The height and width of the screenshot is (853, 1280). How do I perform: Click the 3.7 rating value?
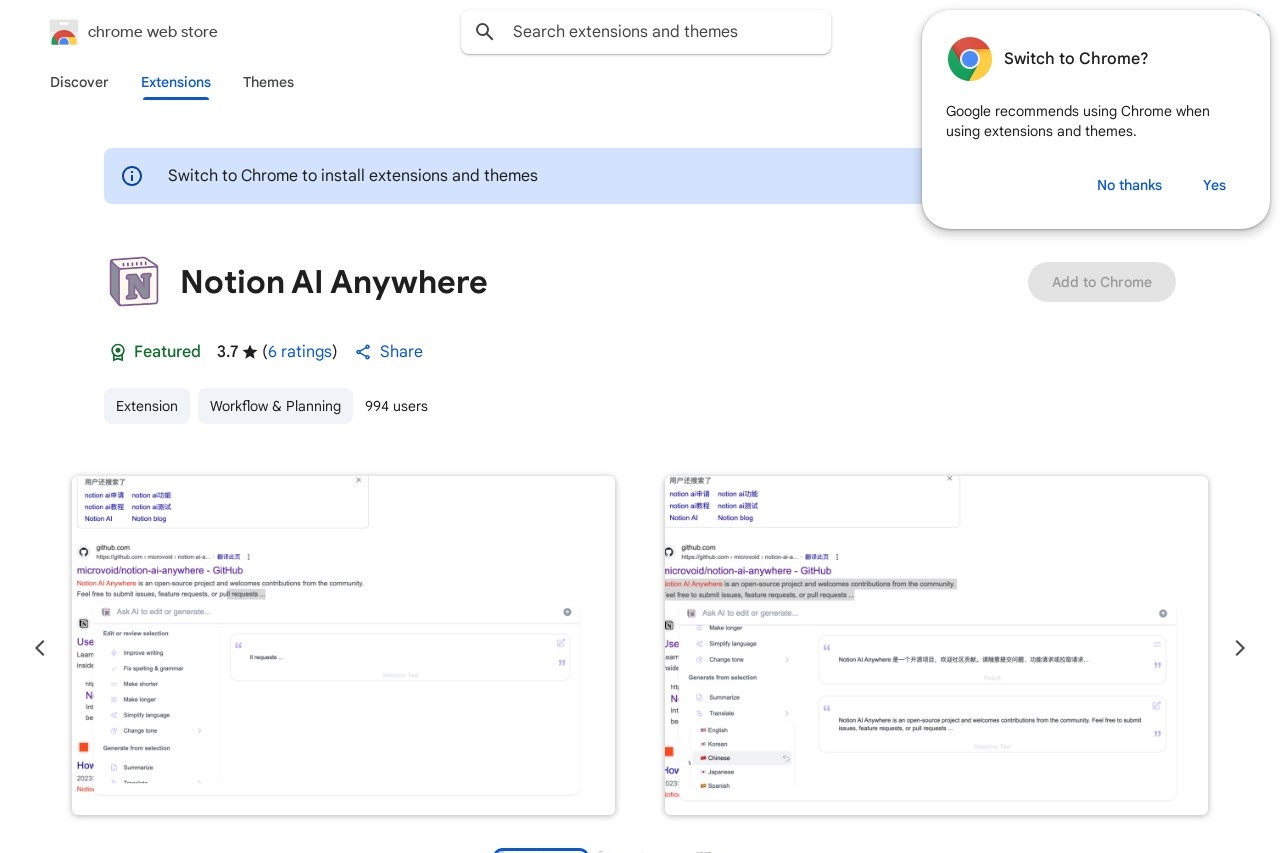228,352
